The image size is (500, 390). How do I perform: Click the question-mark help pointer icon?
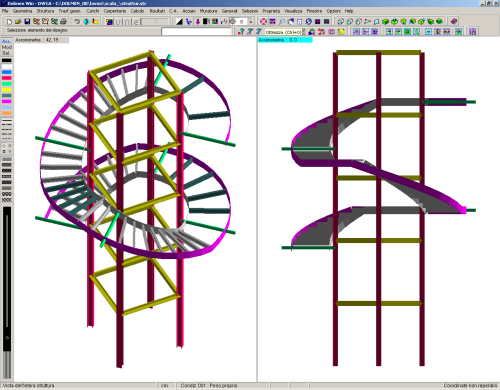pyautogui.click(x=241, y=32)
